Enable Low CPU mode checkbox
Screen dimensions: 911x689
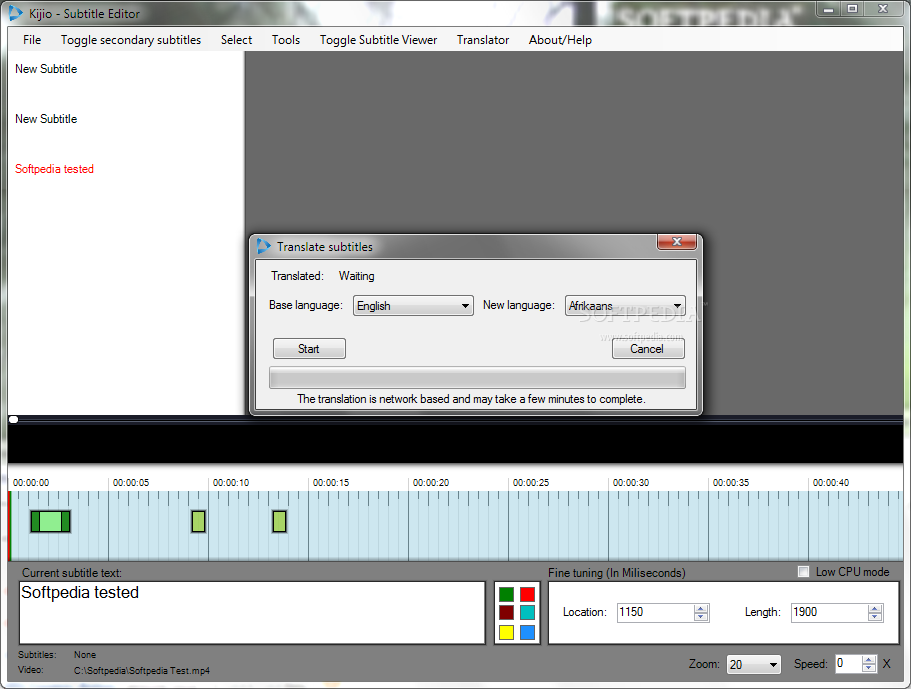804,572
